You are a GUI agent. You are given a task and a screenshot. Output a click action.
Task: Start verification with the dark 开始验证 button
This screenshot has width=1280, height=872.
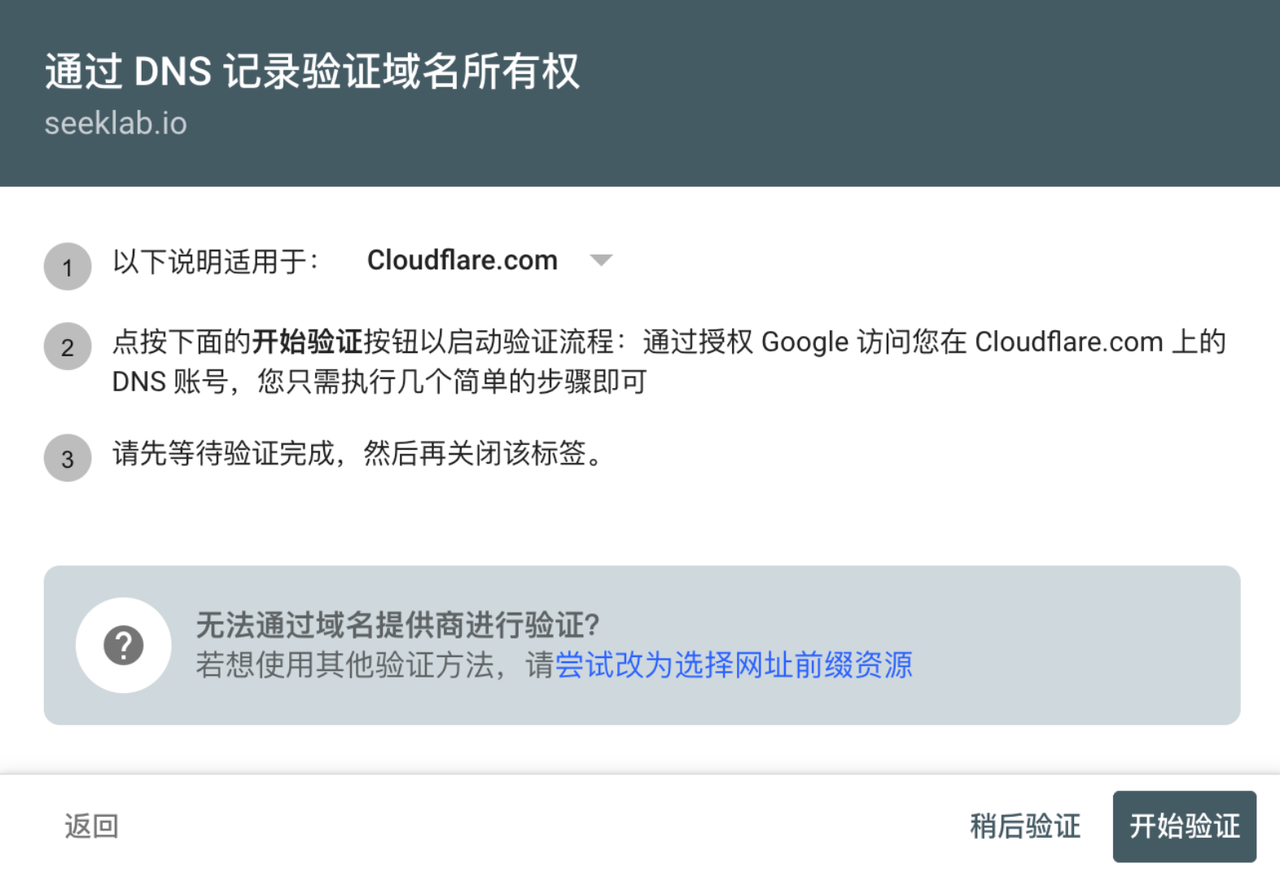click(x=1184, y=826)
